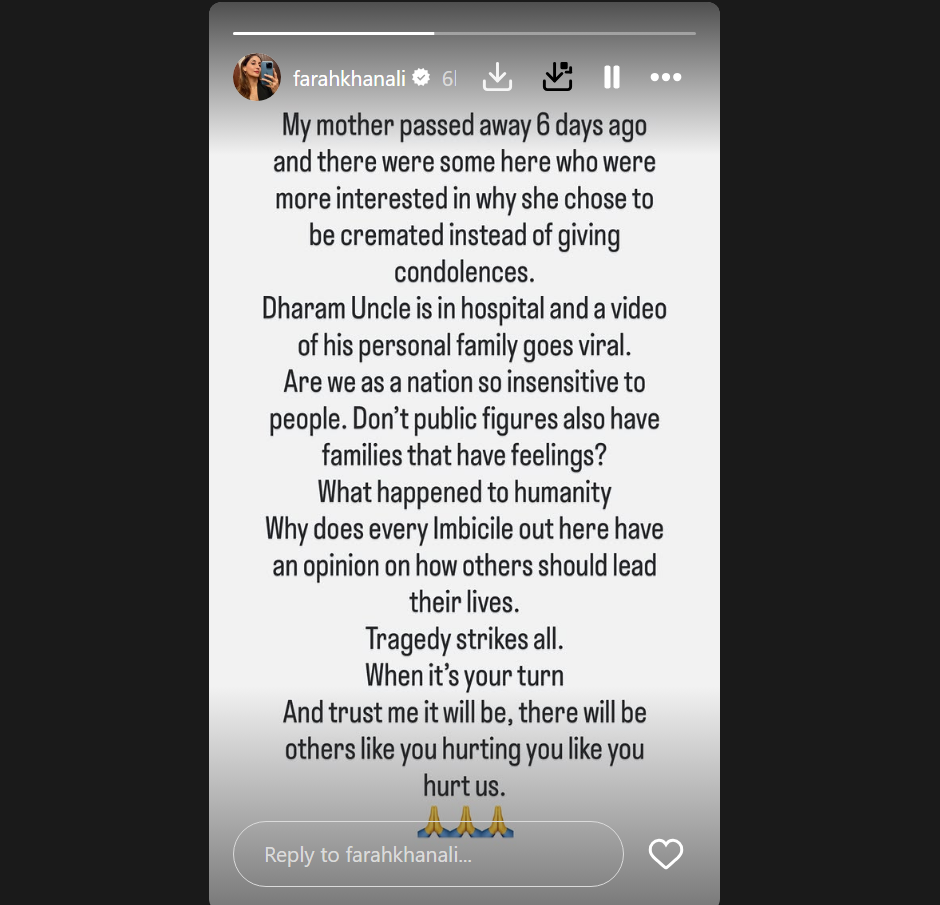Click the dark backdrop right of the story
Image resolution: width=940 pixels, height=905 pixels.
(830, 452)
